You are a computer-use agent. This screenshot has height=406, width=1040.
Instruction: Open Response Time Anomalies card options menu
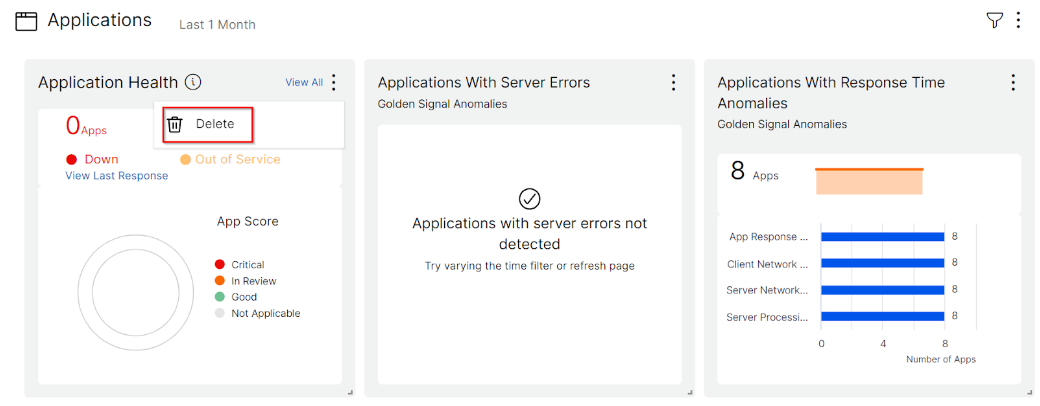point(1013,82)
